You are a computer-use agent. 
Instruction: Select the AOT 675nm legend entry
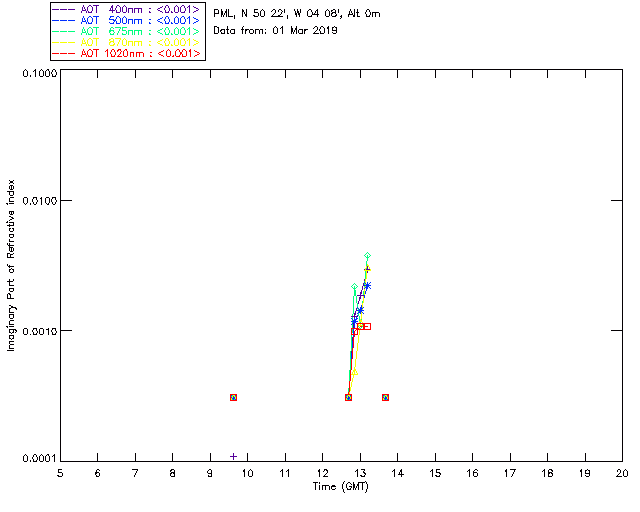pyautogui.click(x=126, y=31)
